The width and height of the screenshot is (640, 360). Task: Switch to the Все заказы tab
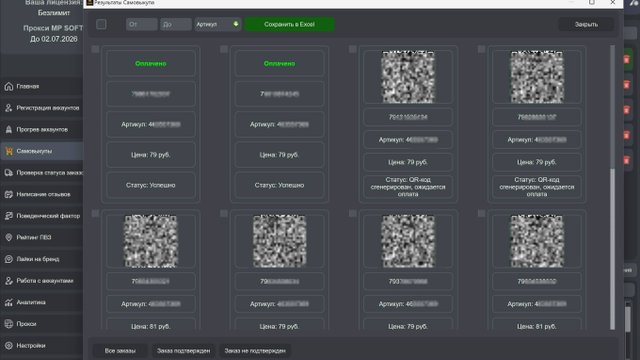120,351
